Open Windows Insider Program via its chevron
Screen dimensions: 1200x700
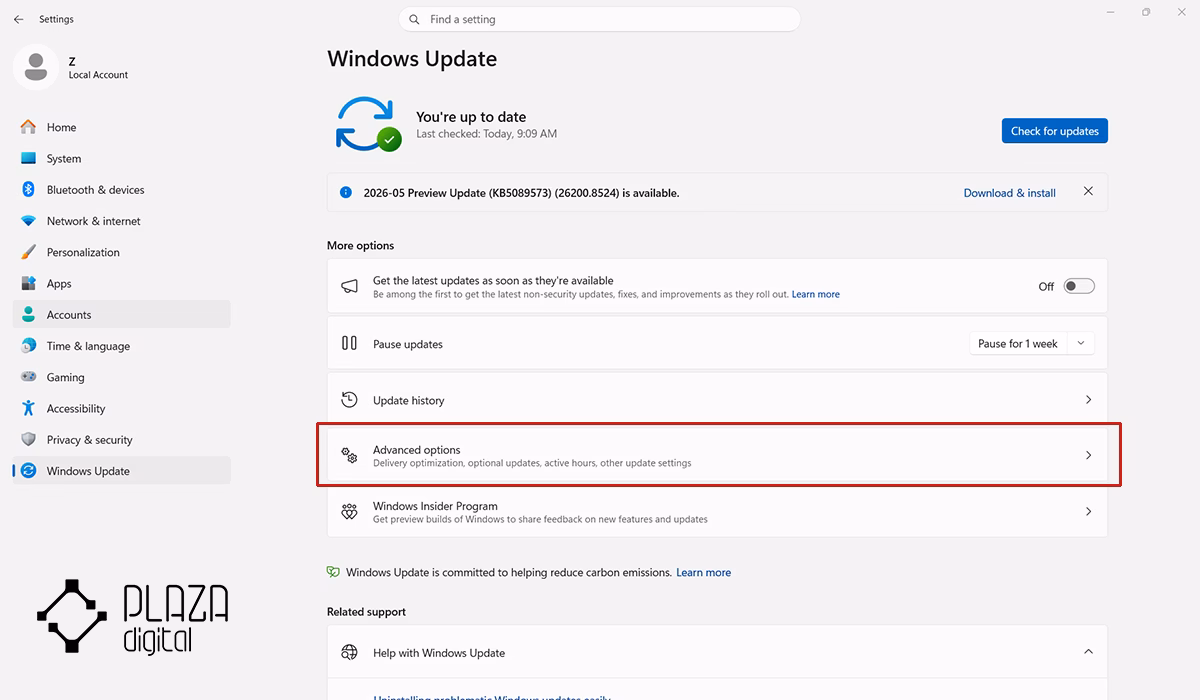click(1089, 511)
